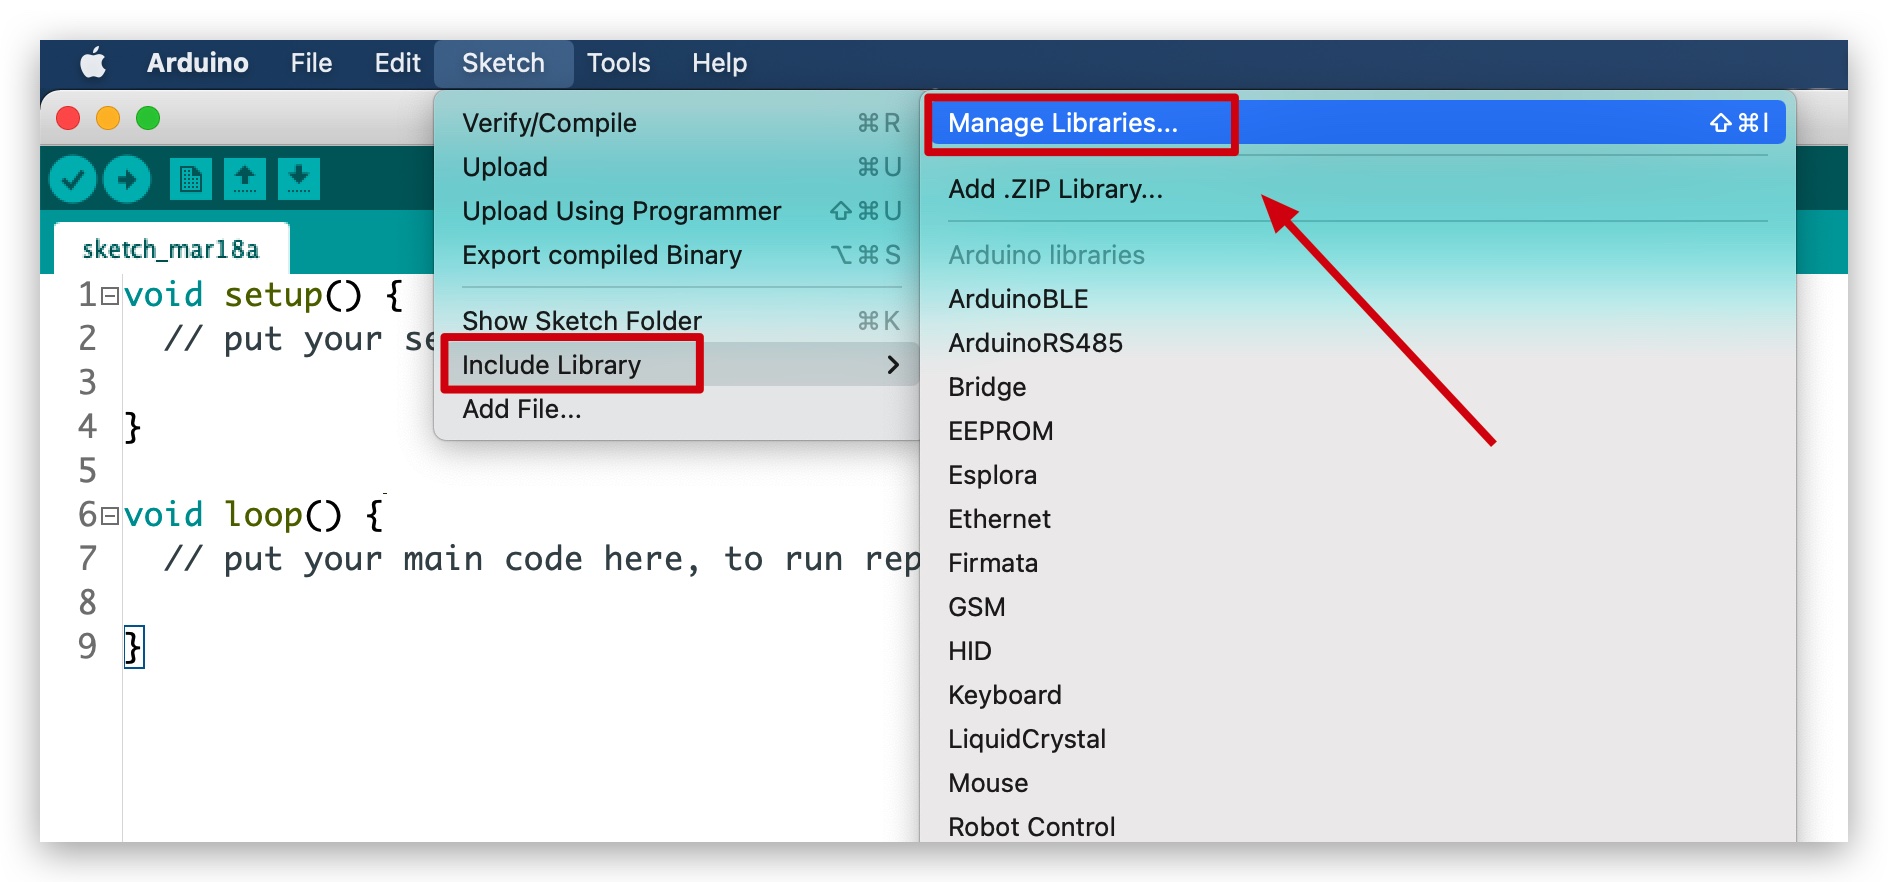Select the Include Library menu item
The image size is (1888, 882).
tap(678, 365)
